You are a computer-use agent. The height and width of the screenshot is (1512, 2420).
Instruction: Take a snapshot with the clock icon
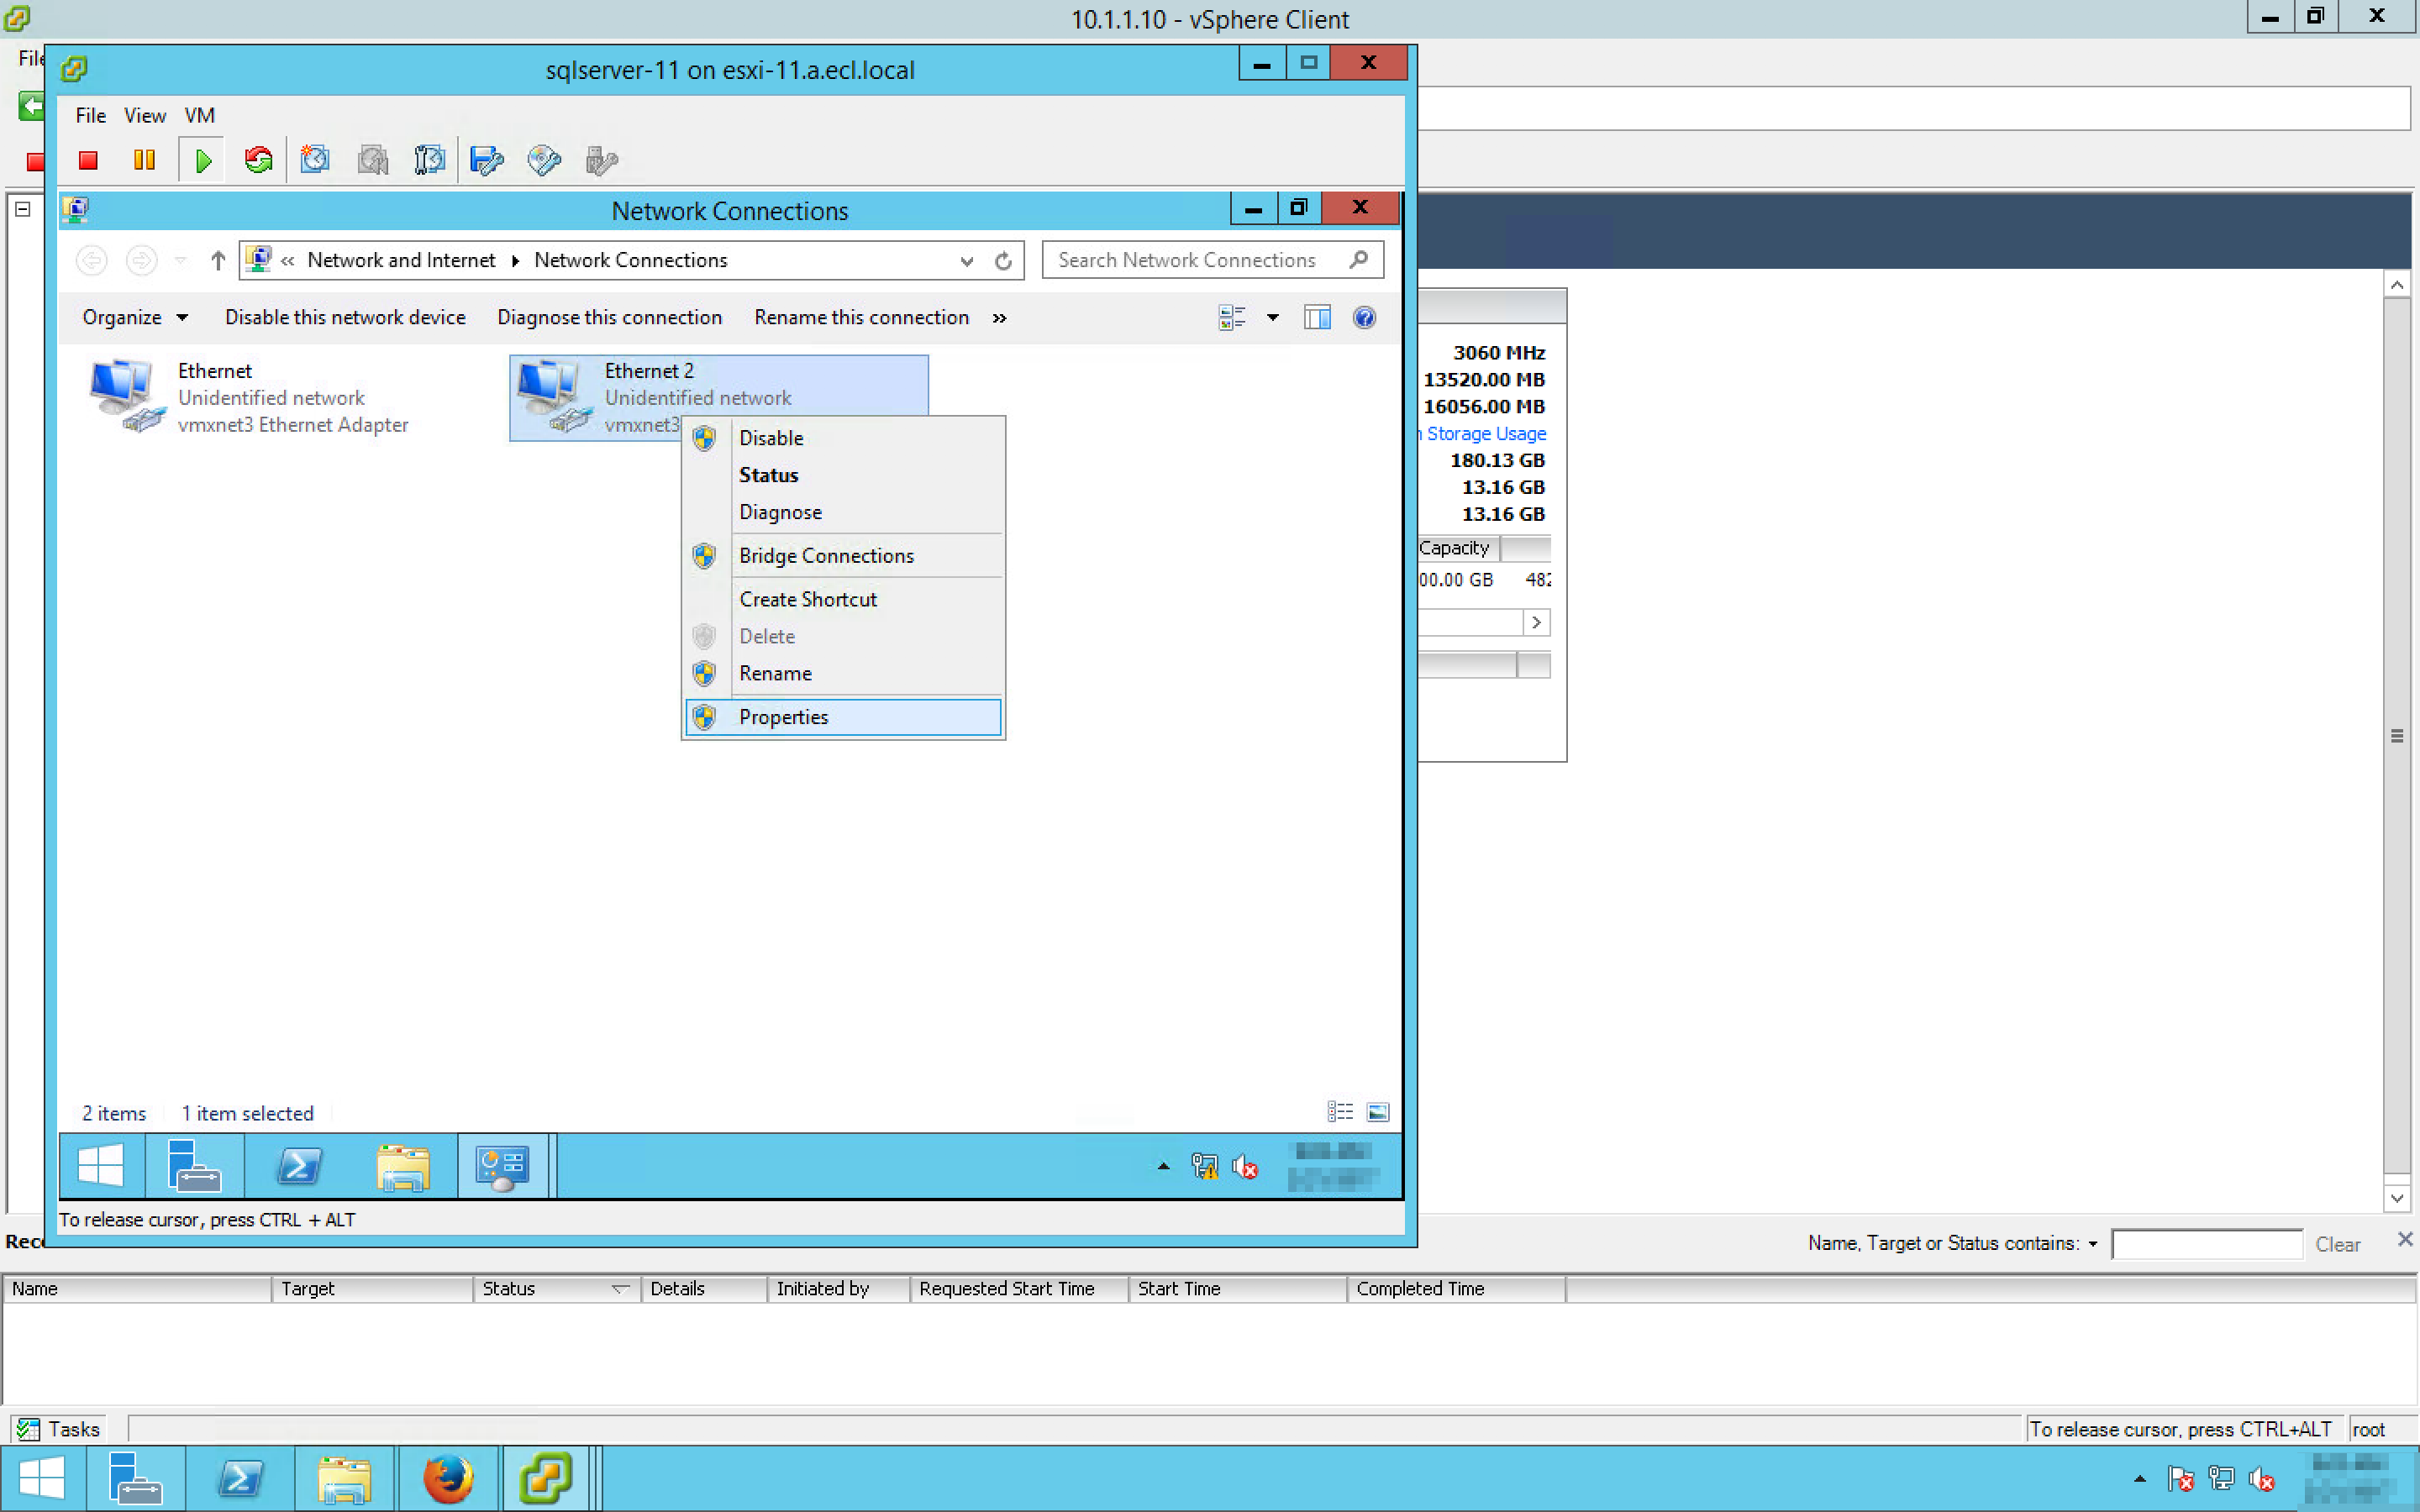click(315, 160)
